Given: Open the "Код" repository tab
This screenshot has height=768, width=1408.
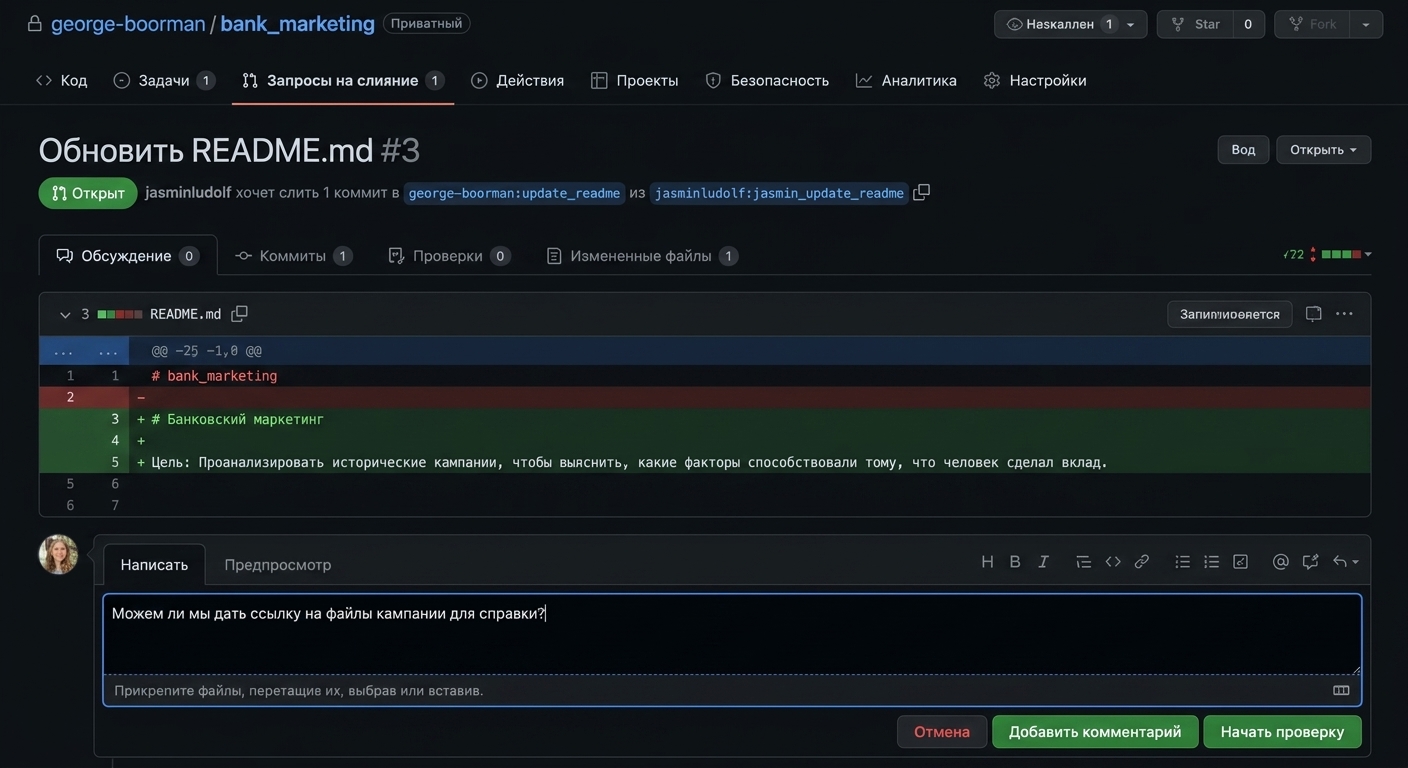Looking at the screenshot, I should pos(61,80).
